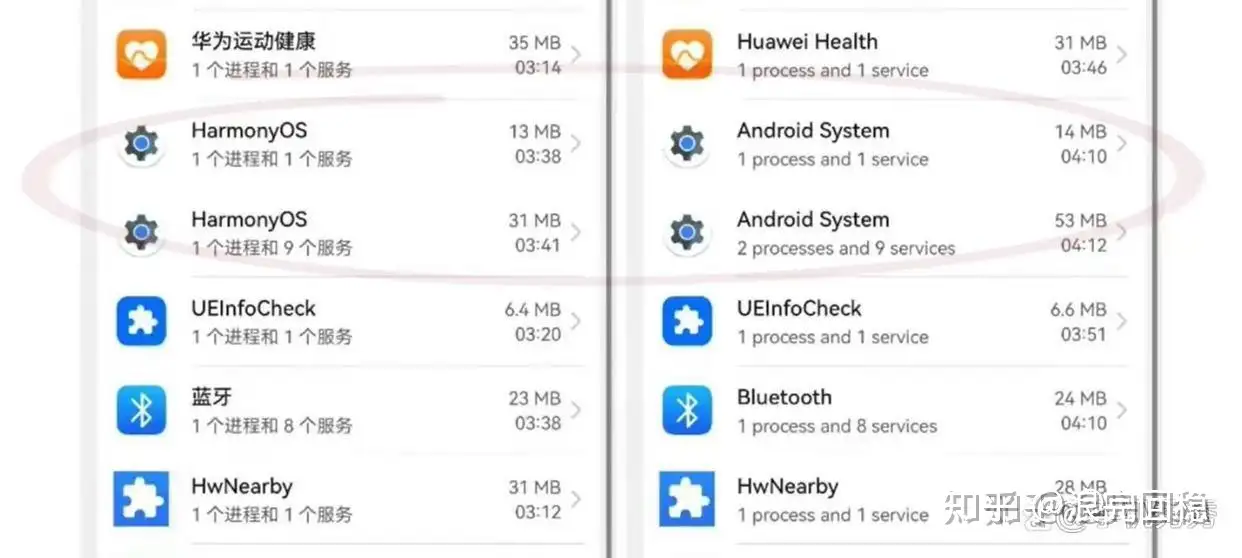
Task: Select the 华为运动健康 app name
Action: coord(253,42)
